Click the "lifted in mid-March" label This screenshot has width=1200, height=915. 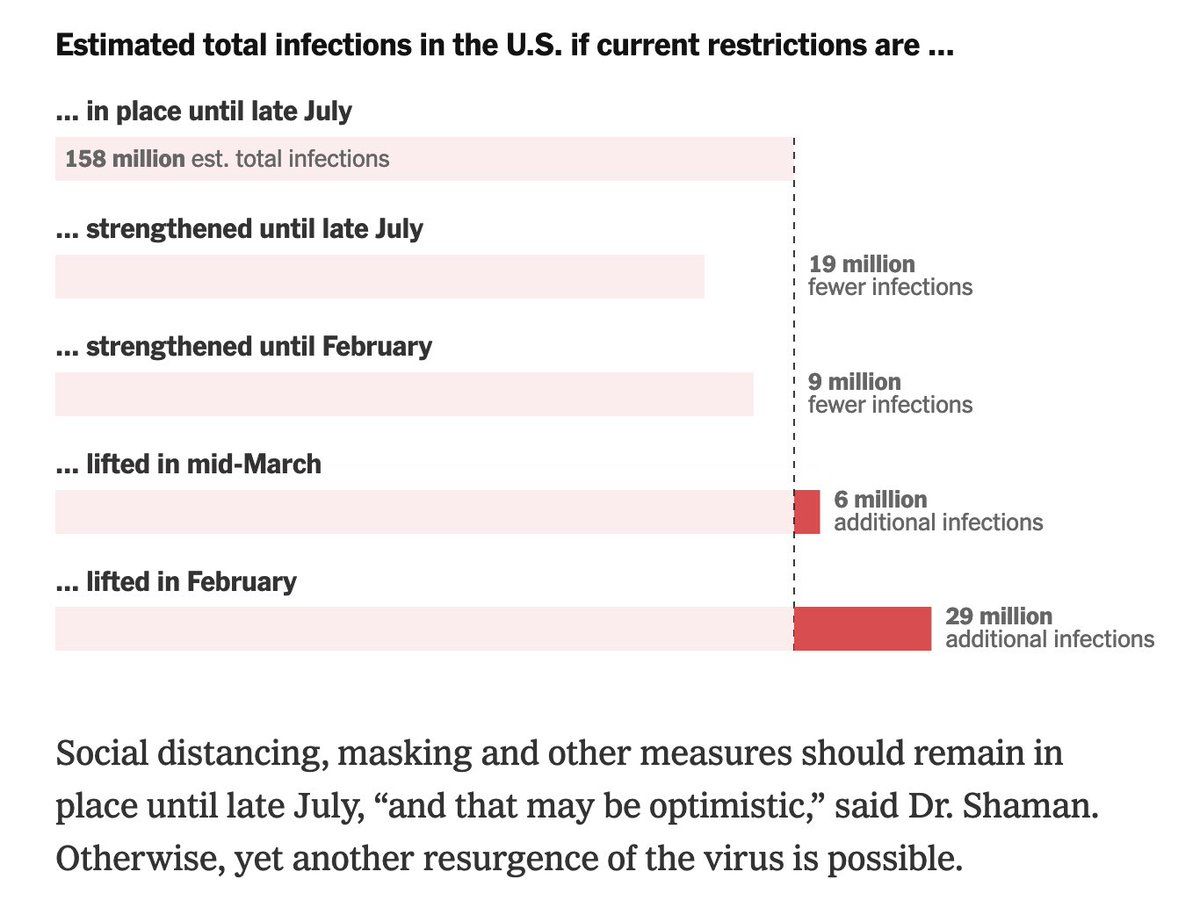(188, 464)
